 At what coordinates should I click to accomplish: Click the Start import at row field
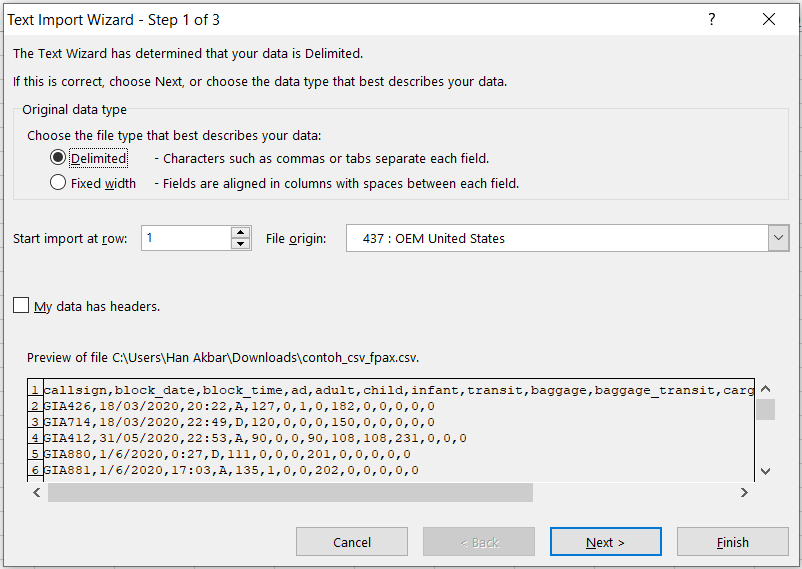(186, 238)
